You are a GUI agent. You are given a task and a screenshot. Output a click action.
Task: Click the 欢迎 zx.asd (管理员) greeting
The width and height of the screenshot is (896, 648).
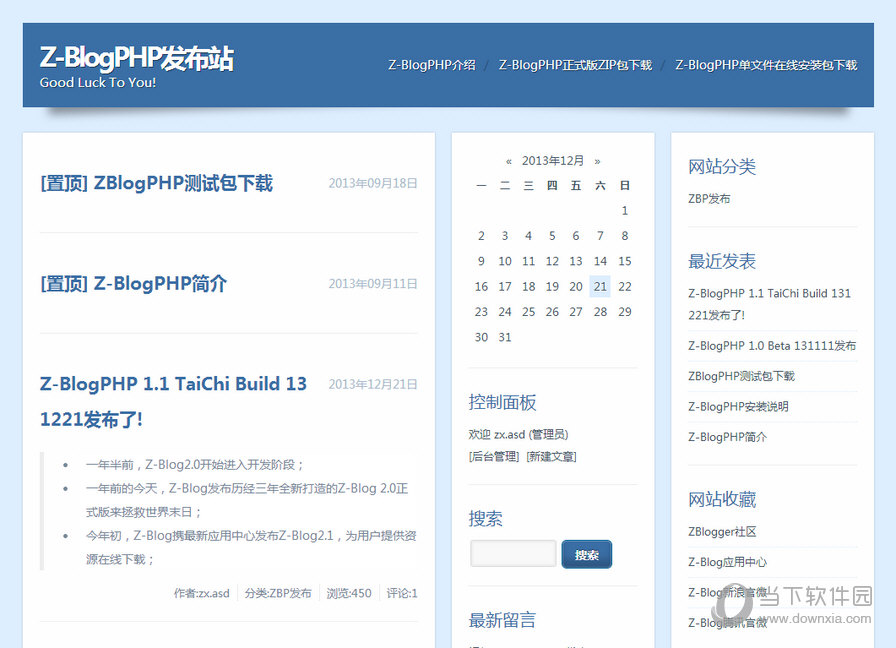(518, 434)
